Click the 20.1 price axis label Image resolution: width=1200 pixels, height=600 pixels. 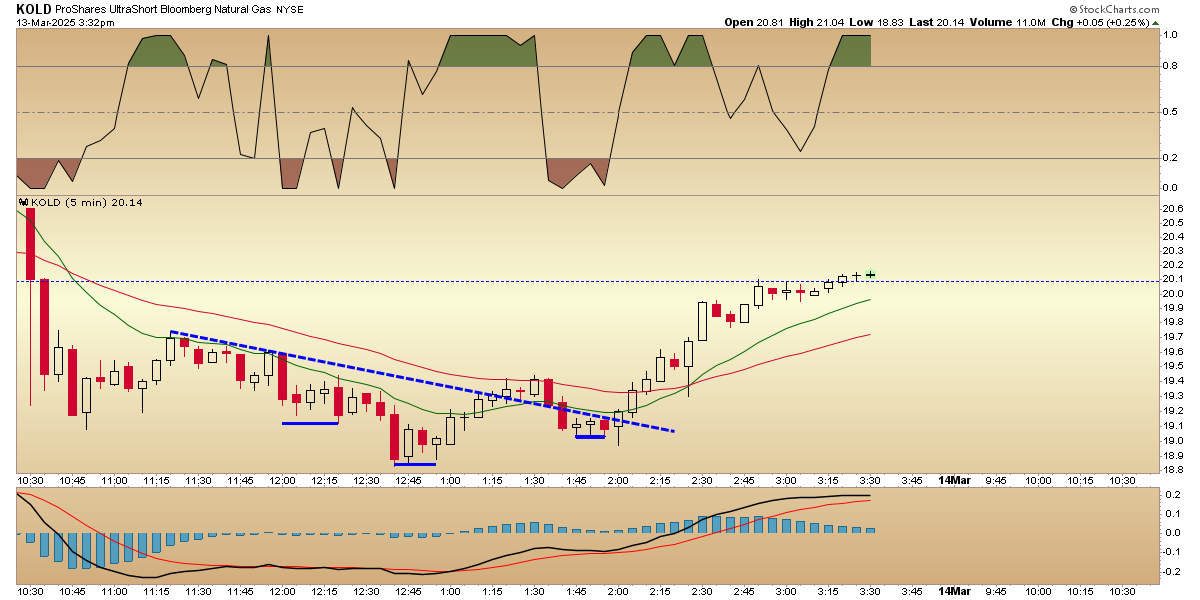pos(1175,279)
